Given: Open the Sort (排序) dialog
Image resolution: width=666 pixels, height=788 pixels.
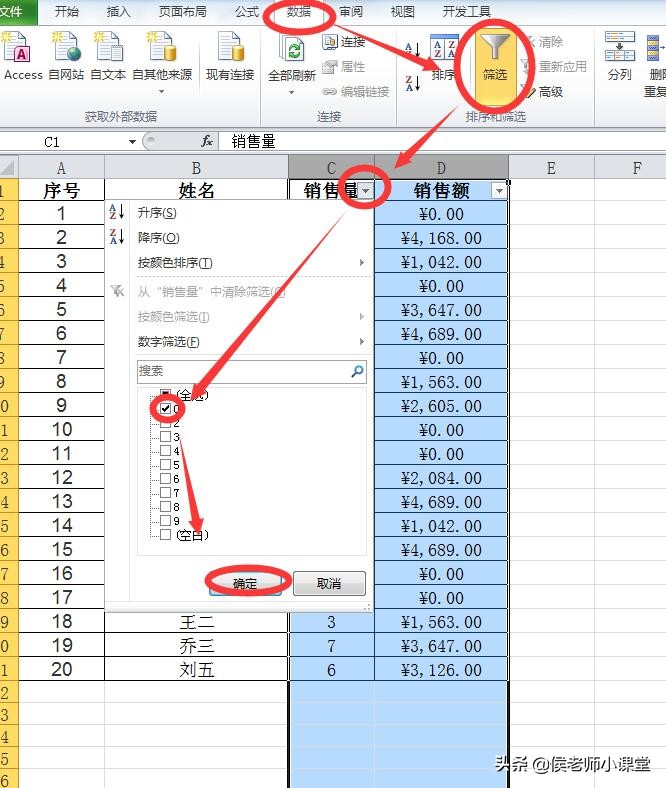Looking at the screenshot, I should click(444, 58).
